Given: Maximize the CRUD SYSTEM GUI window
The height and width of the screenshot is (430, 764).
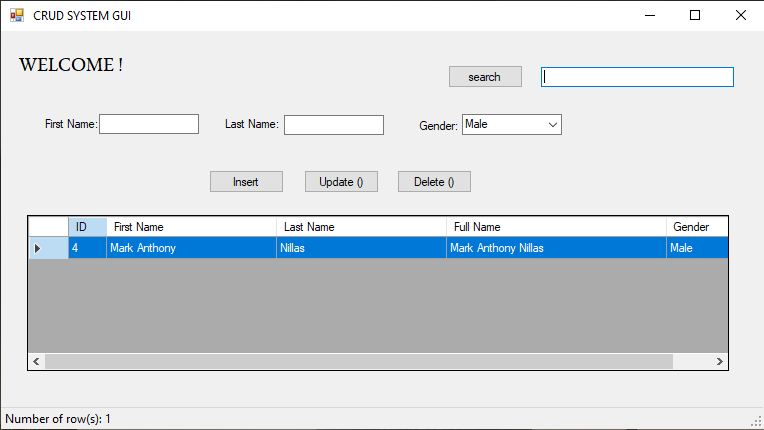Looking at the screenshot, I should [x=695, y=15].
